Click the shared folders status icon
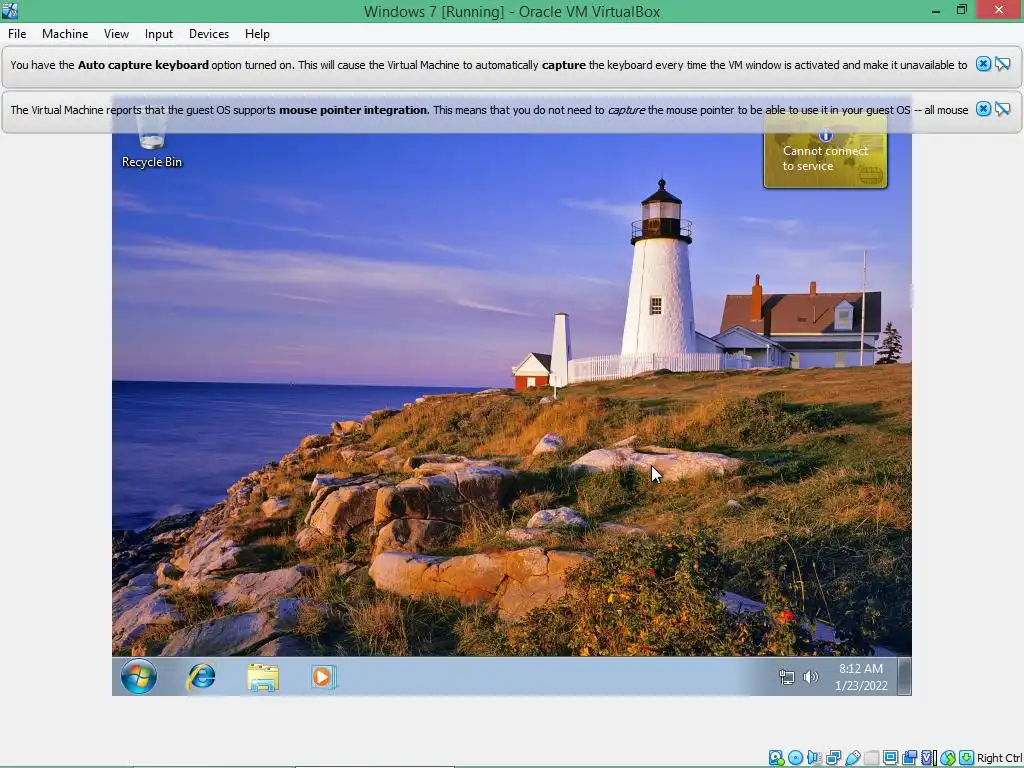This screenshot has width=1024, height=768. [872, 758]
